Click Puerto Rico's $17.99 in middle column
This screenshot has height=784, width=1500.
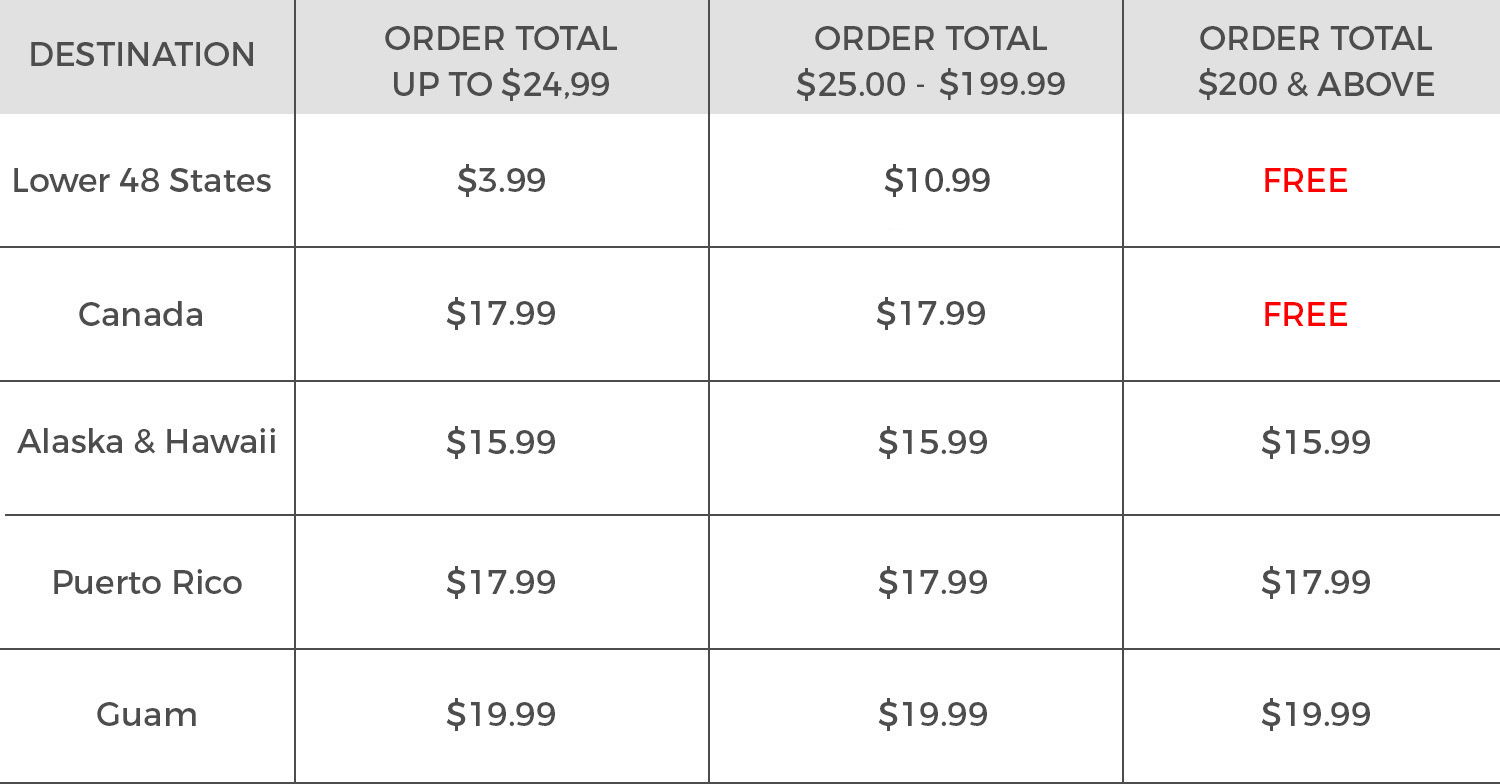point(933,582)
